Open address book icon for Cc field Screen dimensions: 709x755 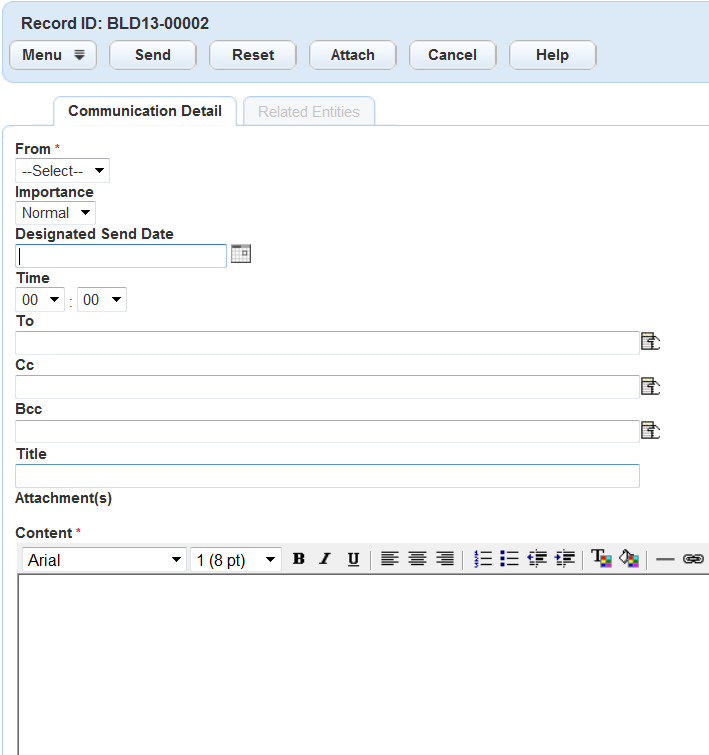click(x=650, y=387)
